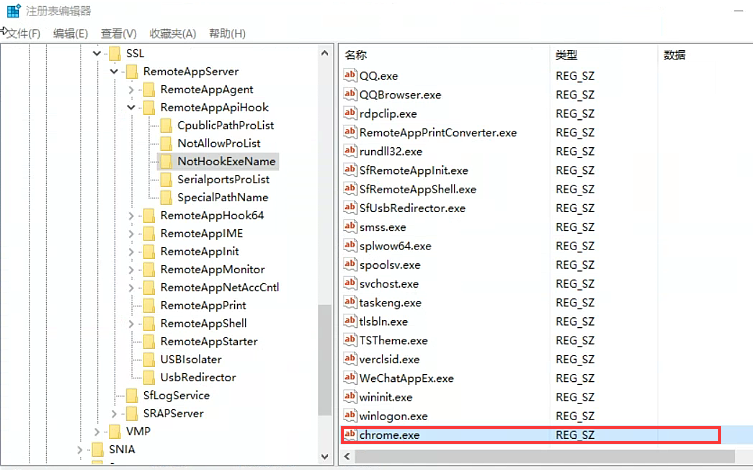Click the string icon of SfUsbRedirector.exe
753x470 pixels.
click(x=350, y=207)
